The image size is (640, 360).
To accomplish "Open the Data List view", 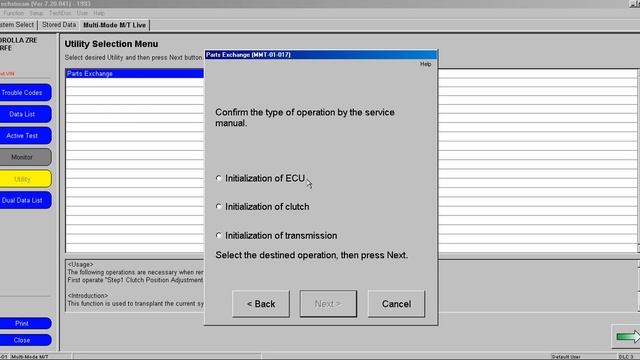I will [x=24, y=114].
